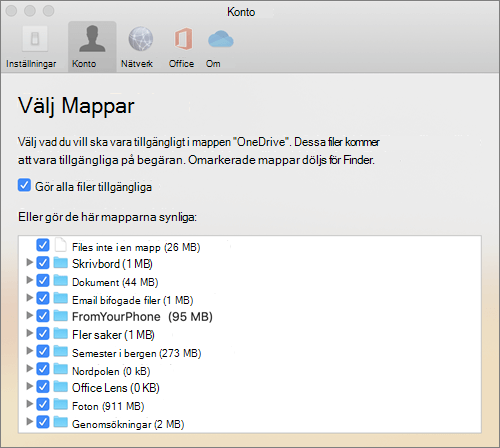Click the Skrivbord folder icon

tap(61, 263)
